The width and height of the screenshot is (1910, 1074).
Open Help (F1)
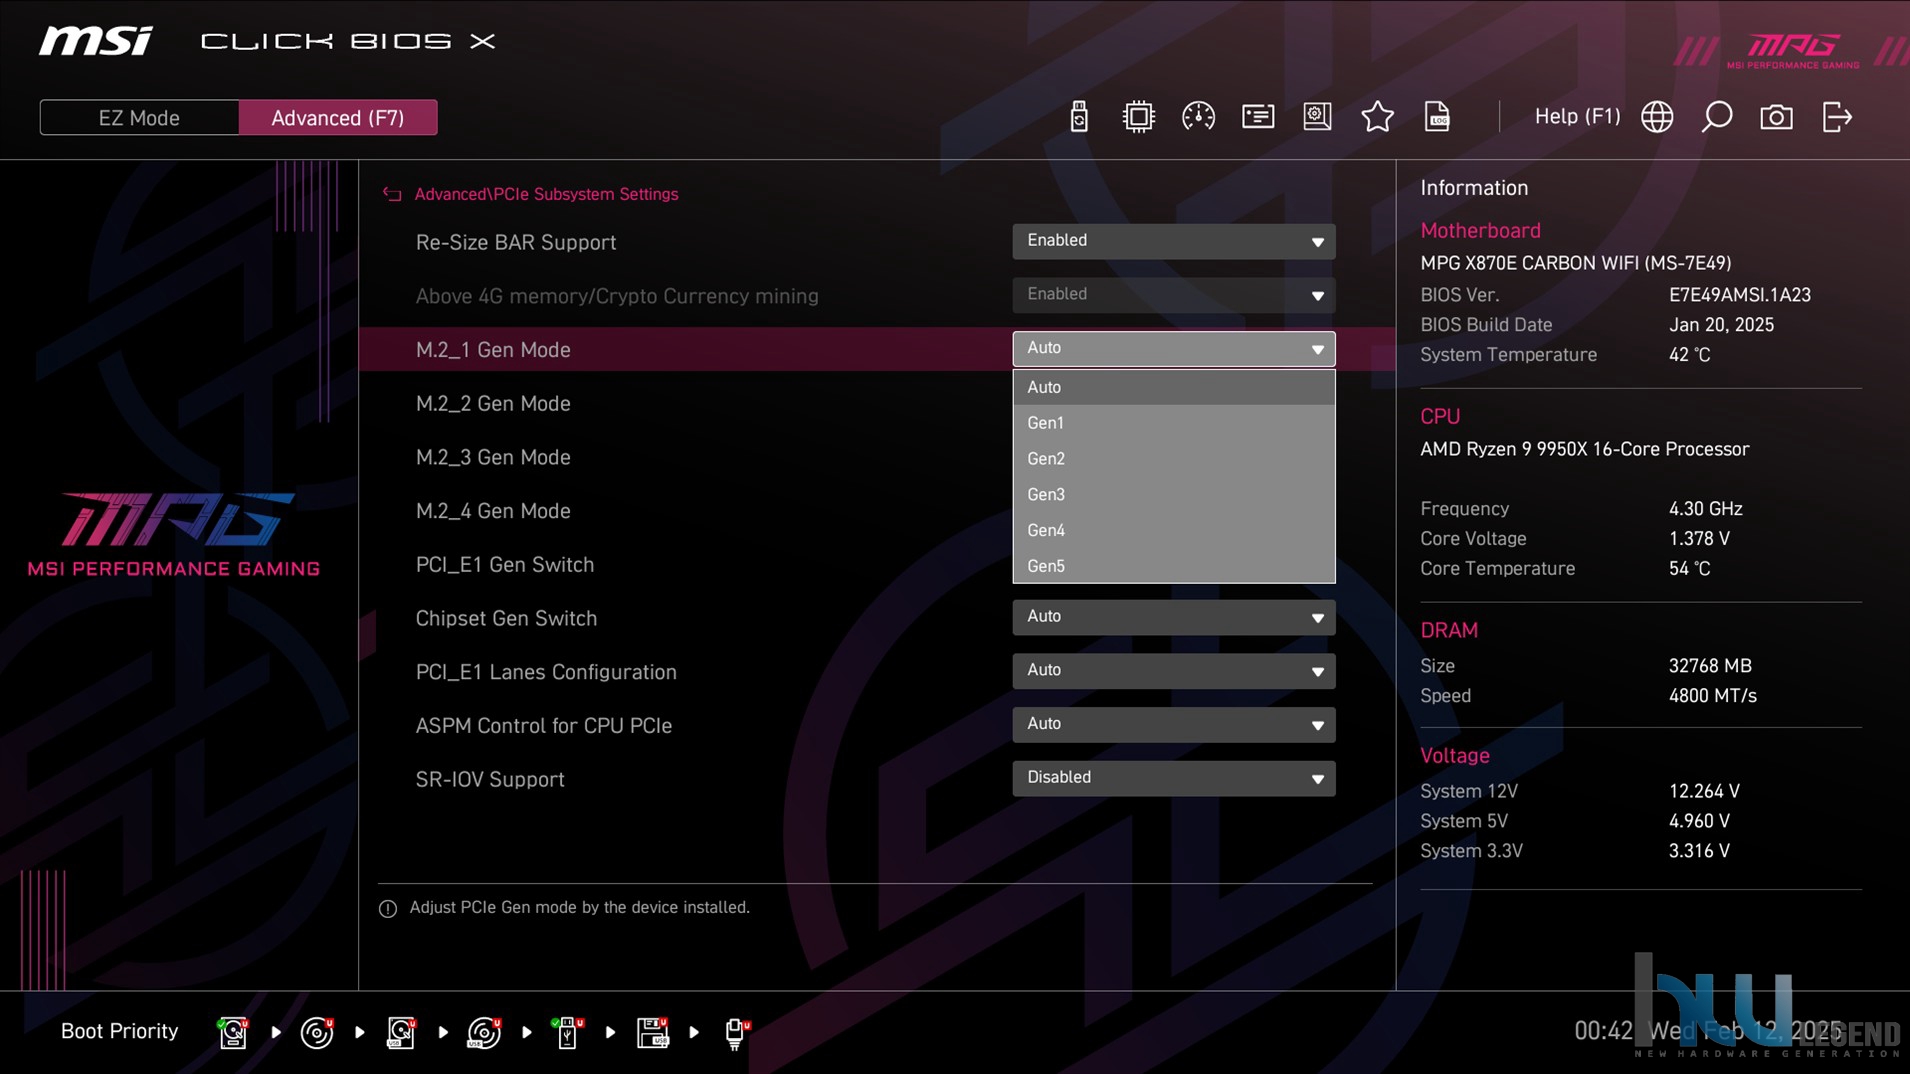(1577, 117)
